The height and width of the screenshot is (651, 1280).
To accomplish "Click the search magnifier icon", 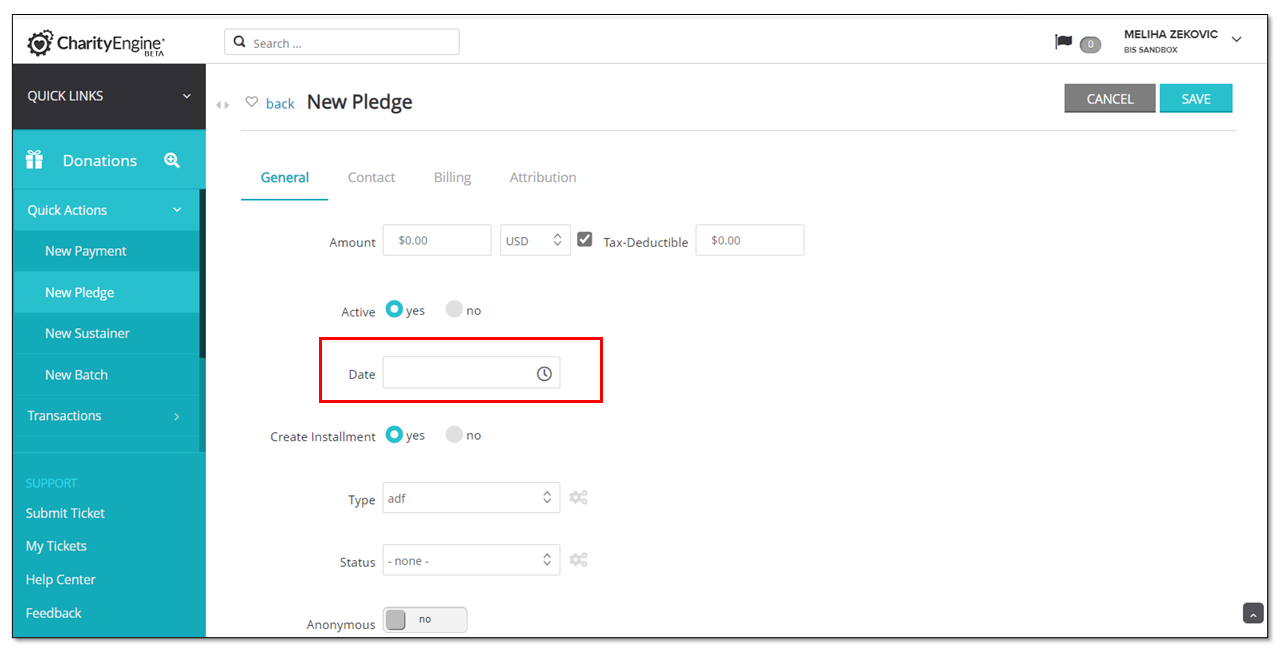I will (x=240, y=43).
